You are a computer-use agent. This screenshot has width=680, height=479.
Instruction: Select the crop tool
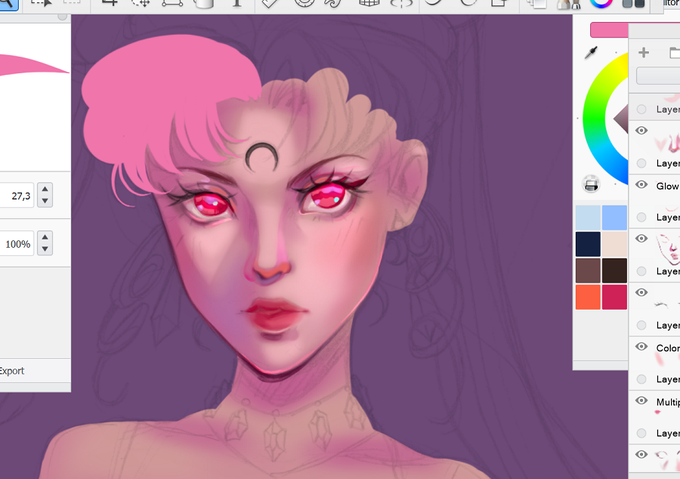click(x=109, y=3)
